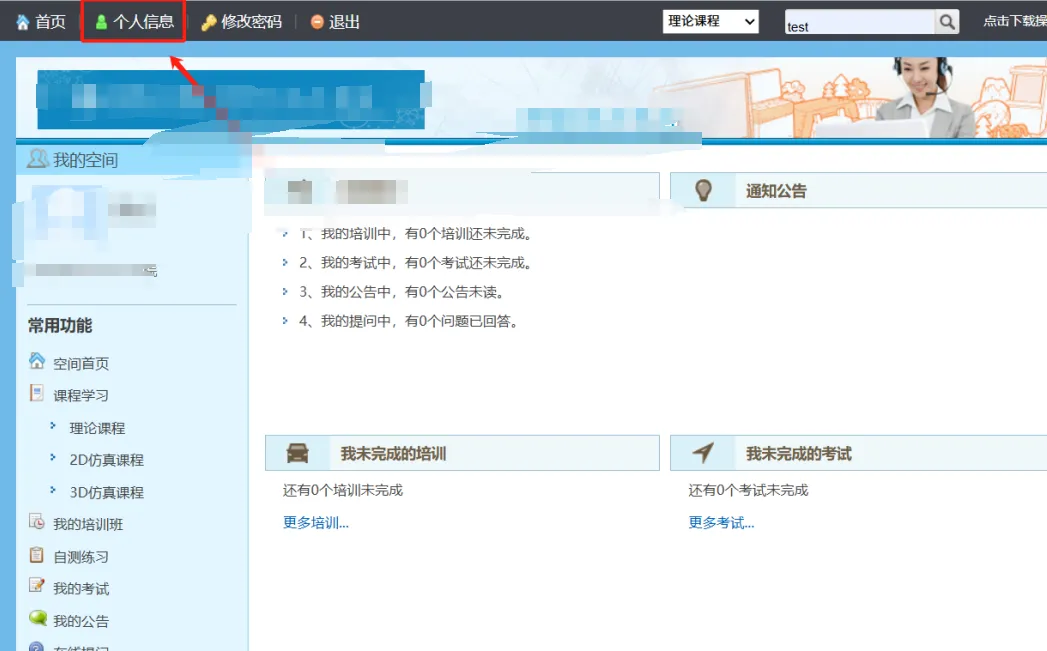Click the customer service woman banner image
The image size is (1047, 651).
925,97
